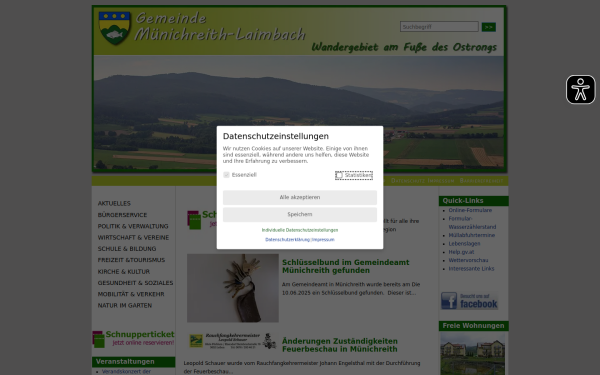Open the Impressum link in dialog
Screen dimensions: 600x375
point(323,240)
